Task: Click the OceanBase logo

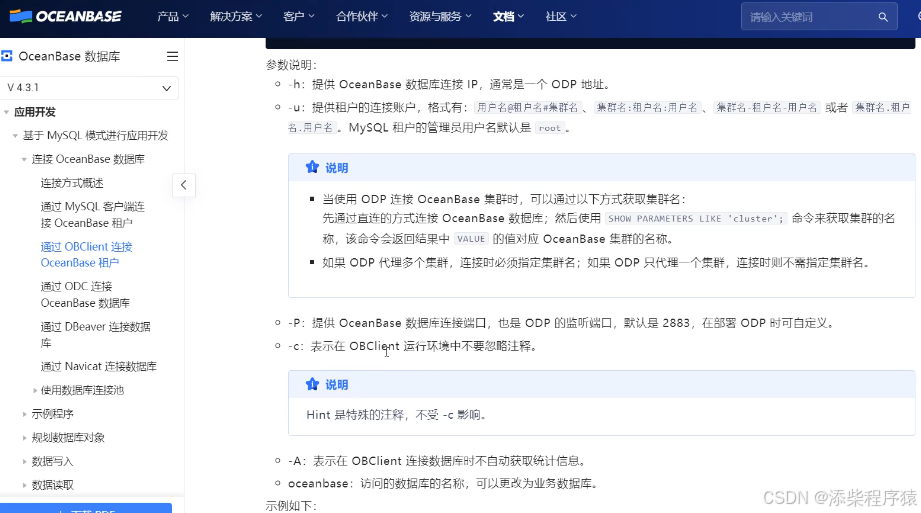Action: 66,16
